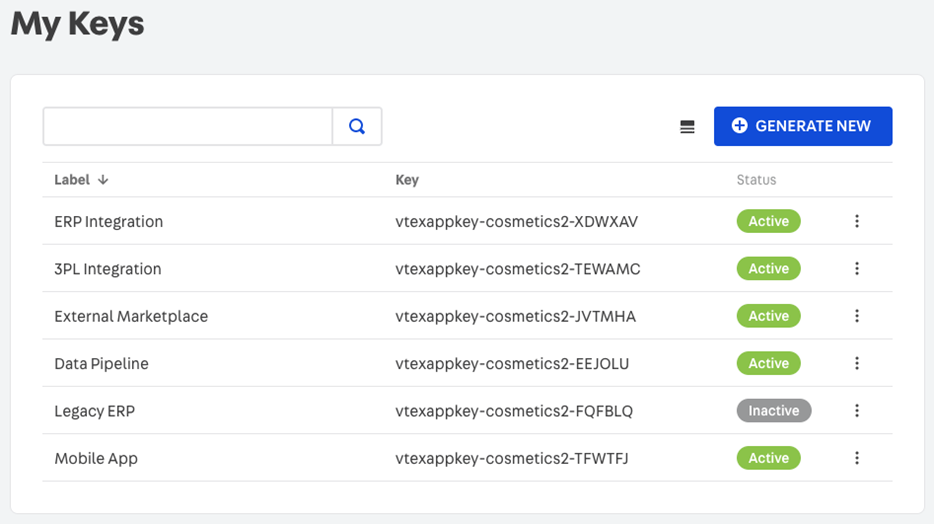Screen dimensions: 934x524
Task: Click key vtexappkey-cosmetics2-EEJOLU
Action: [x=512, y=363]
